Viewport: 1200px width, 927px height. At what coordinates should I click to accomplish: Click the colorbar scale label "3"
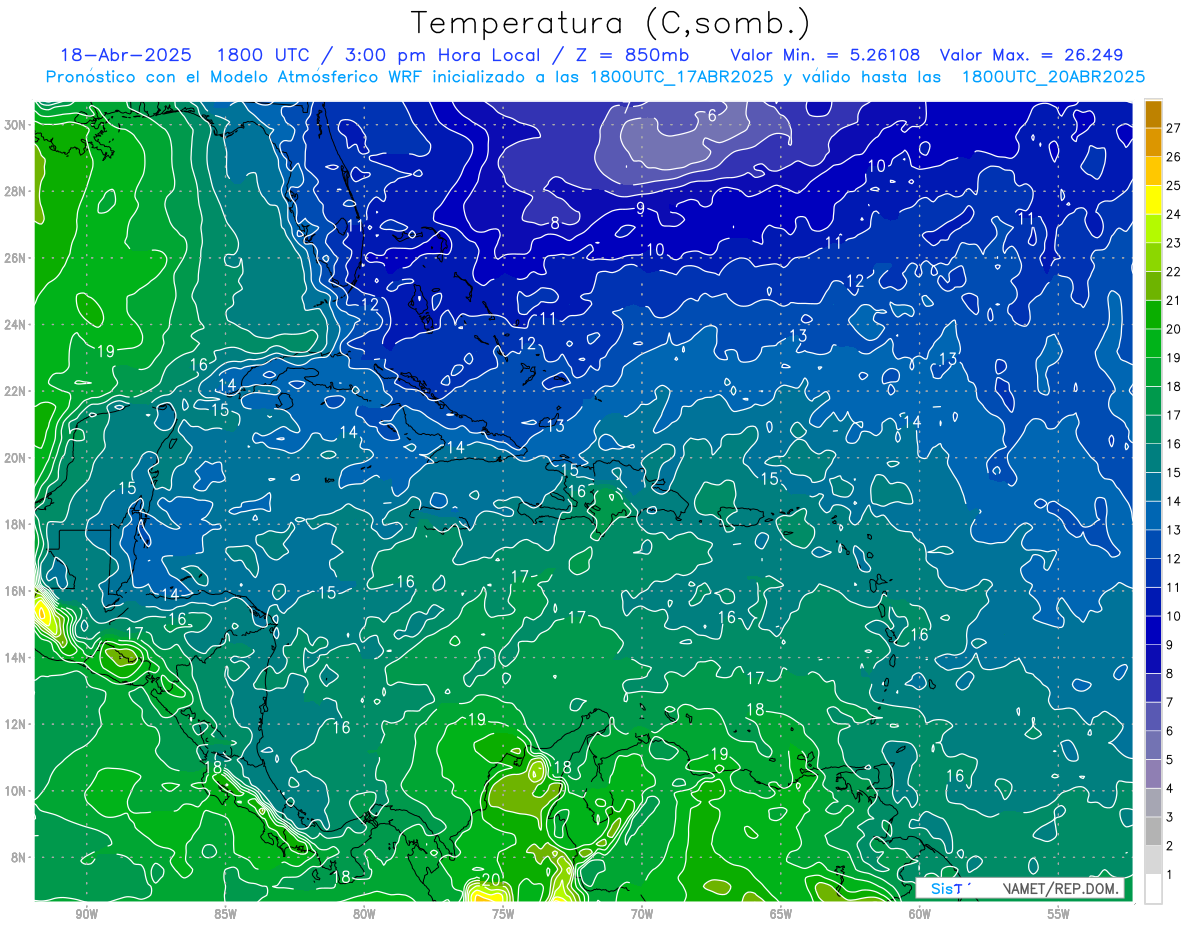click(1170, 818)
